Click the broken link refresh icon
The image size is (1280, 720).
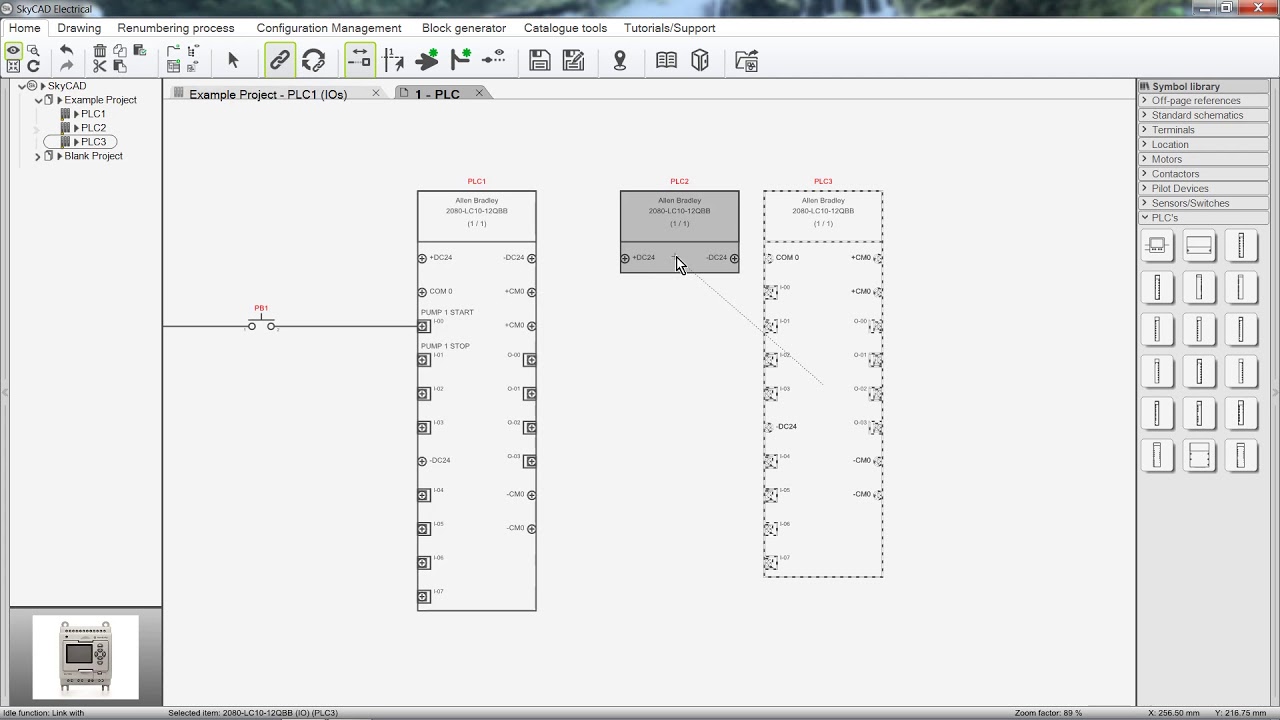[314, 60]
